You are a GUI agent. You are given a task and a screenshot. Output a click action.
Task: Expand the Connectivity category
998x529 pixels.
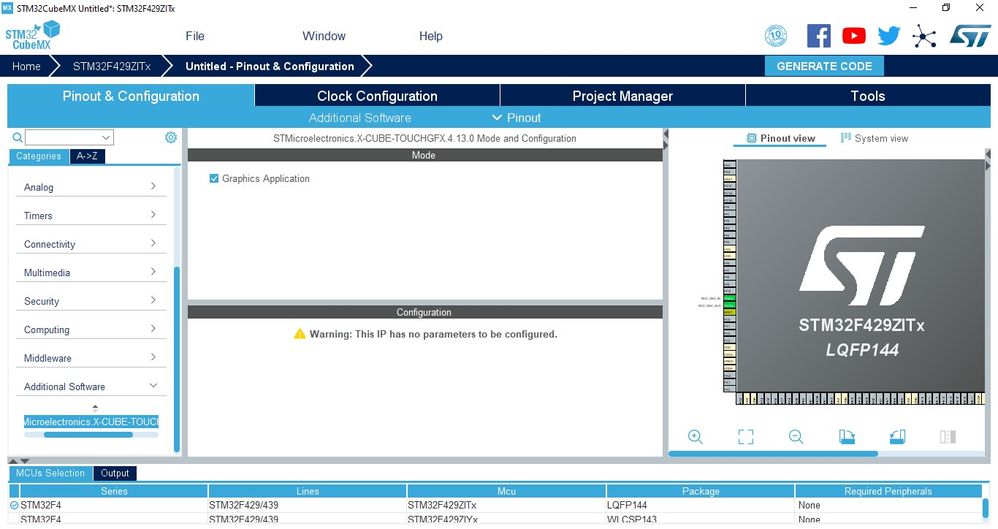153,243
